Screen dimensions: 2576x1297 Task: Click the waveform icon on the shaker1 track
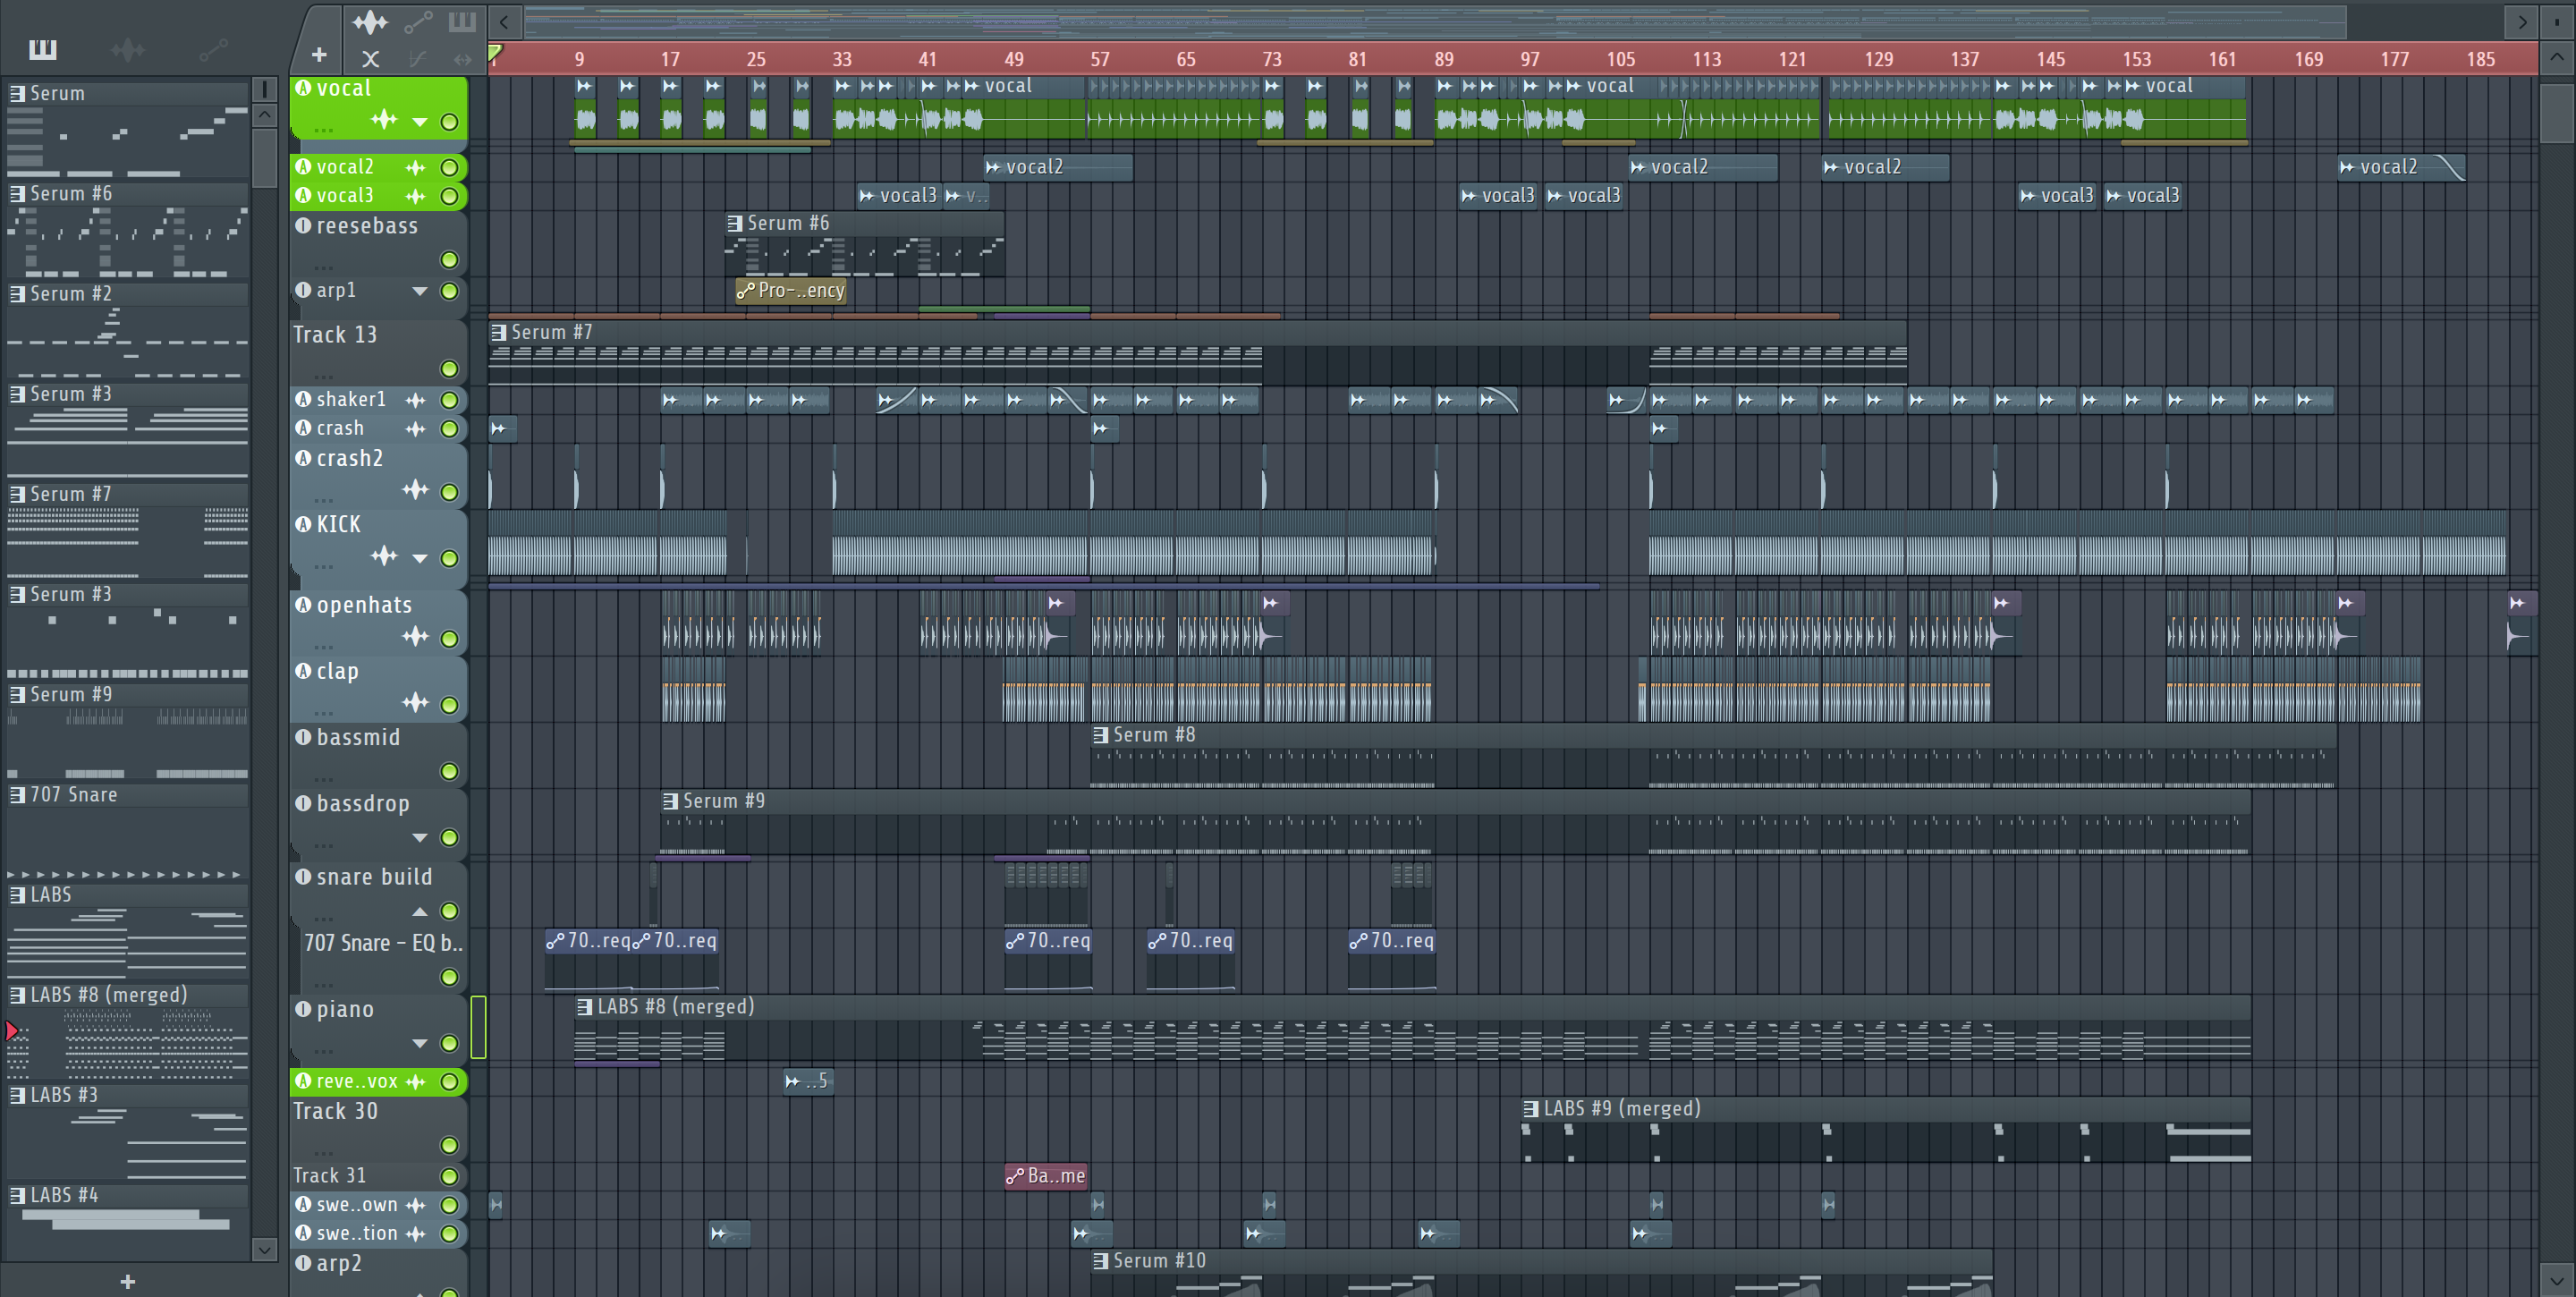416,400
